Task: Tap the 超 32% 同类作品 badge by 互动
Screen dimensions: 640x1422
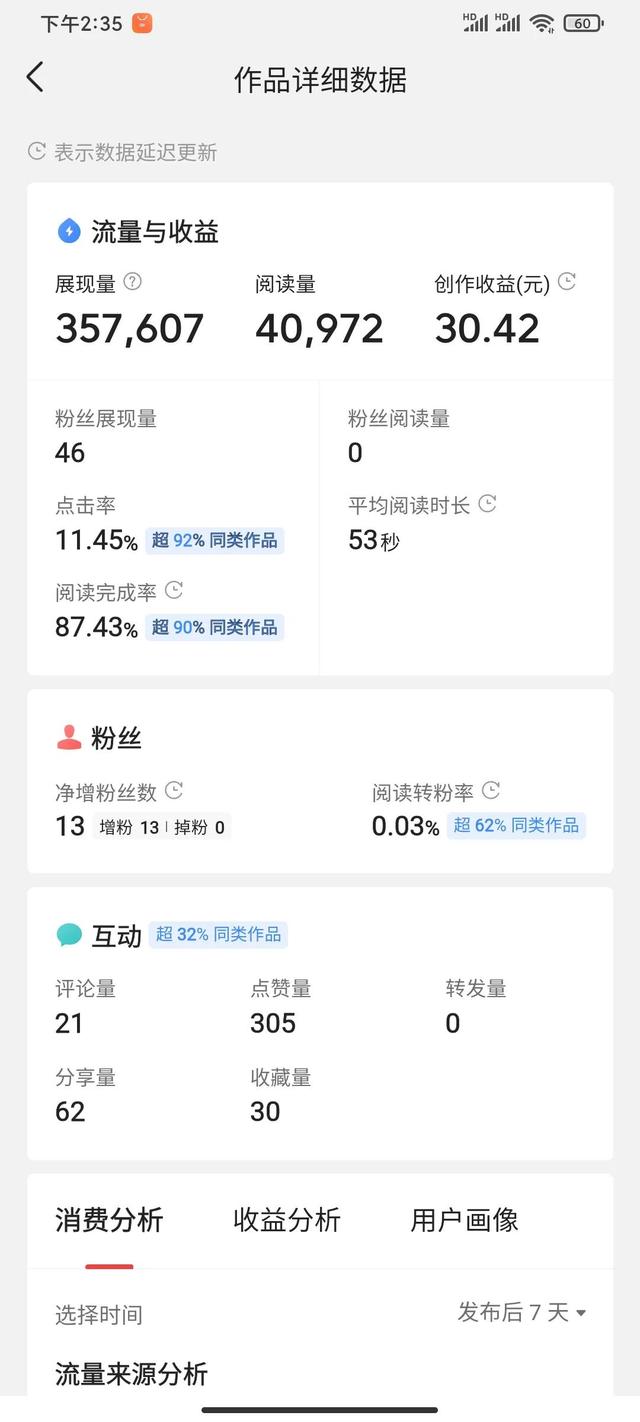Action: [218, 935]
